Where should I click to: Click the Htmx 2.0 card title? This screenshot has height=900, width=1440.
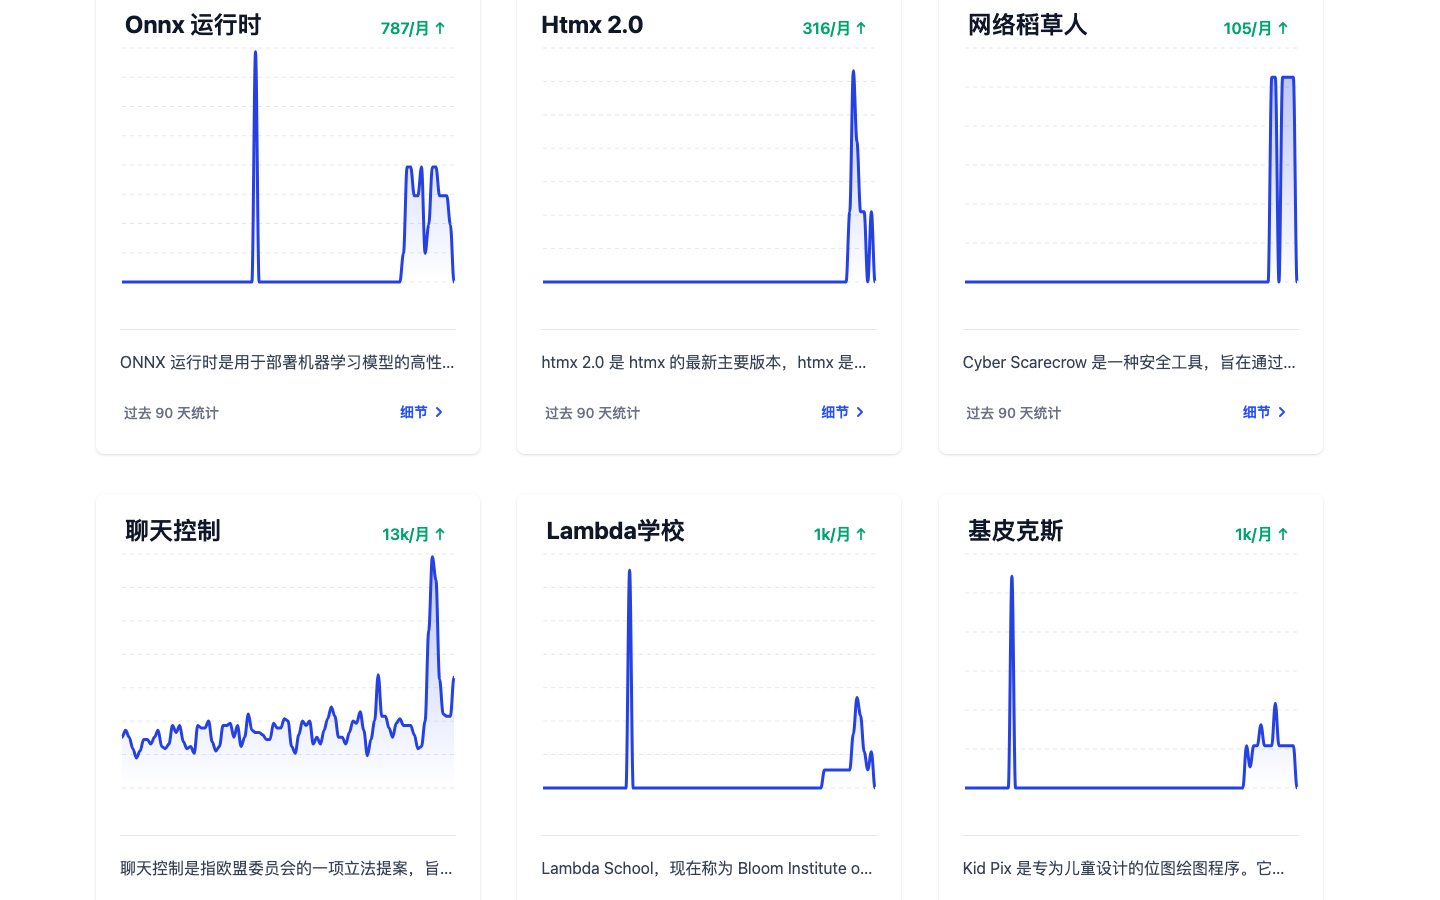pos(592,24)
